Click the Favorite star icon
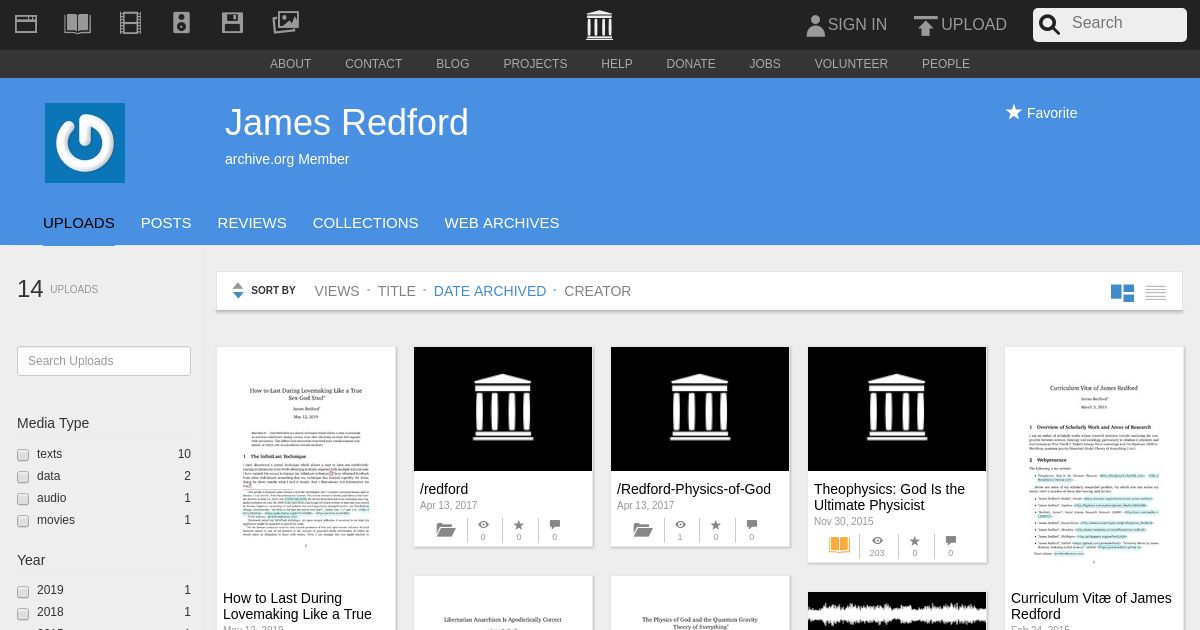The height and width of the screenshot is (630, 1200). tap(1014, 112)
